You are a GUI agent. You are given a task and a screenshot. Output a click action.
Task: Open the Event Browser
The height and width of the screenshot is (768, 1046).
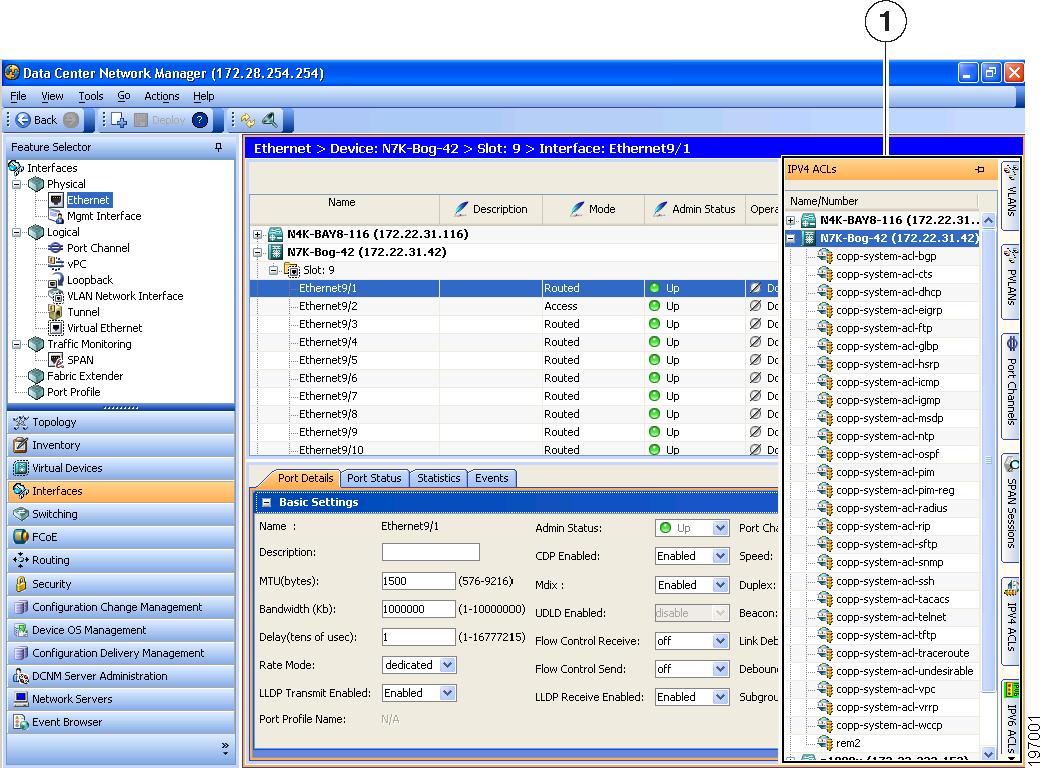66,722
